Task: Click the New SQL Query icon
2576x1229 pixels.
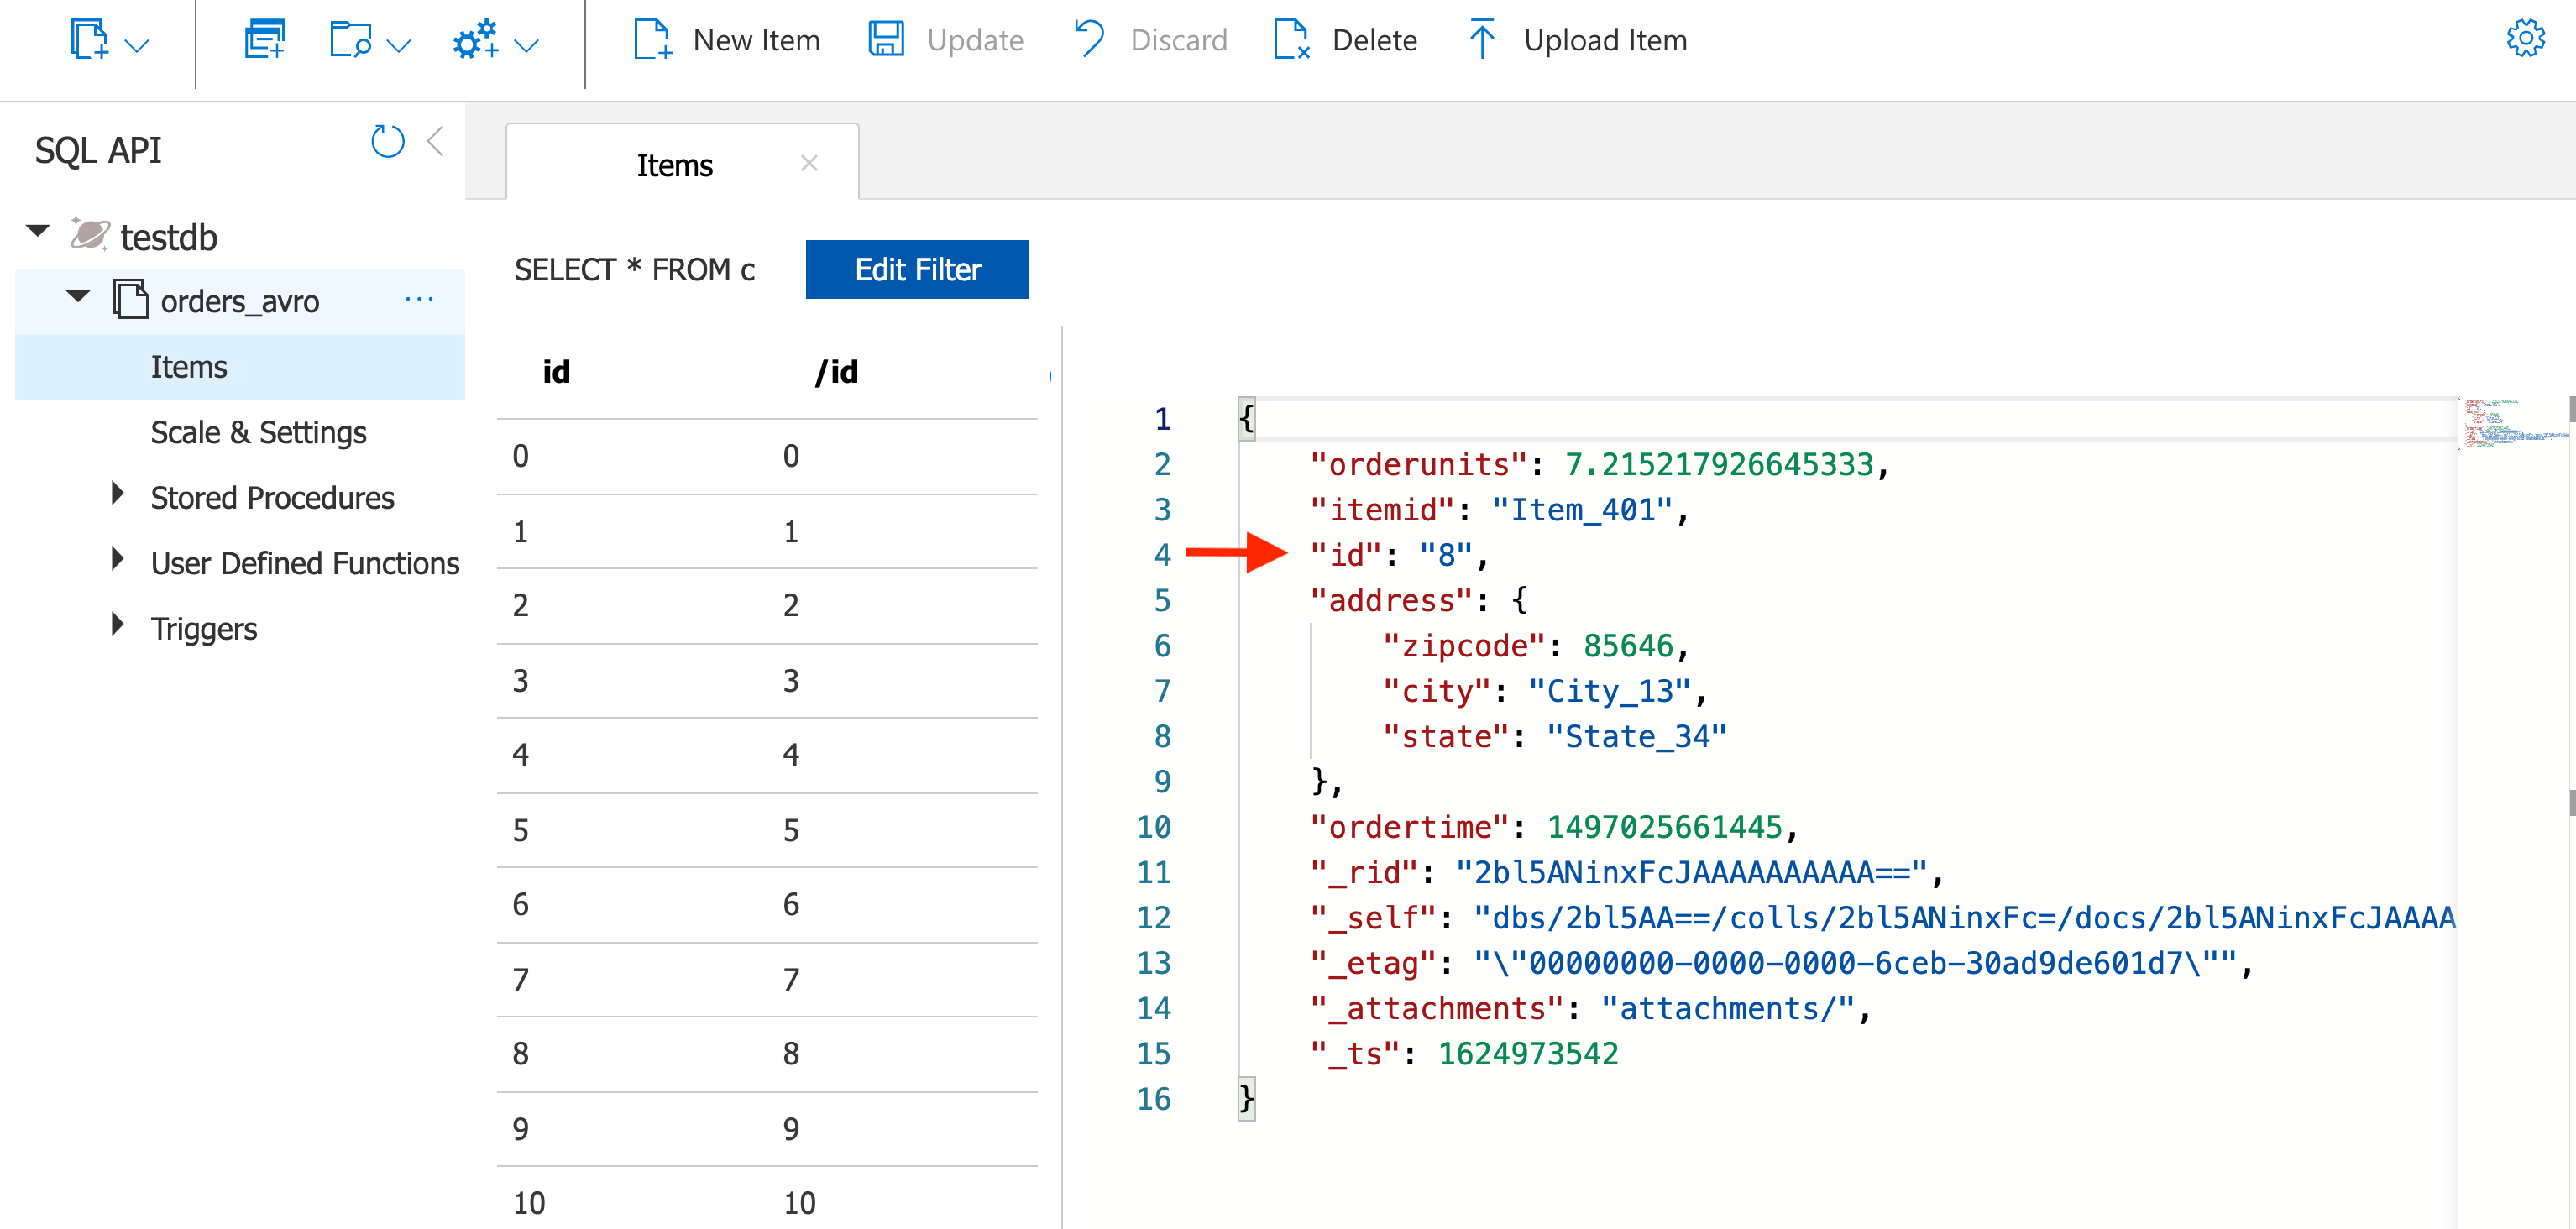Action: point(265,40)
